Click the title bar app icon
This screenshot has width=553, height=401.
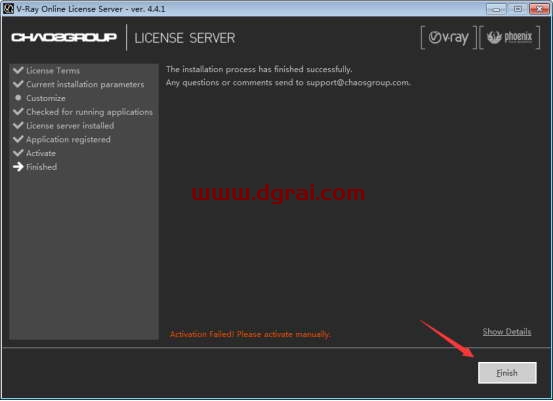tap(8, 8)
